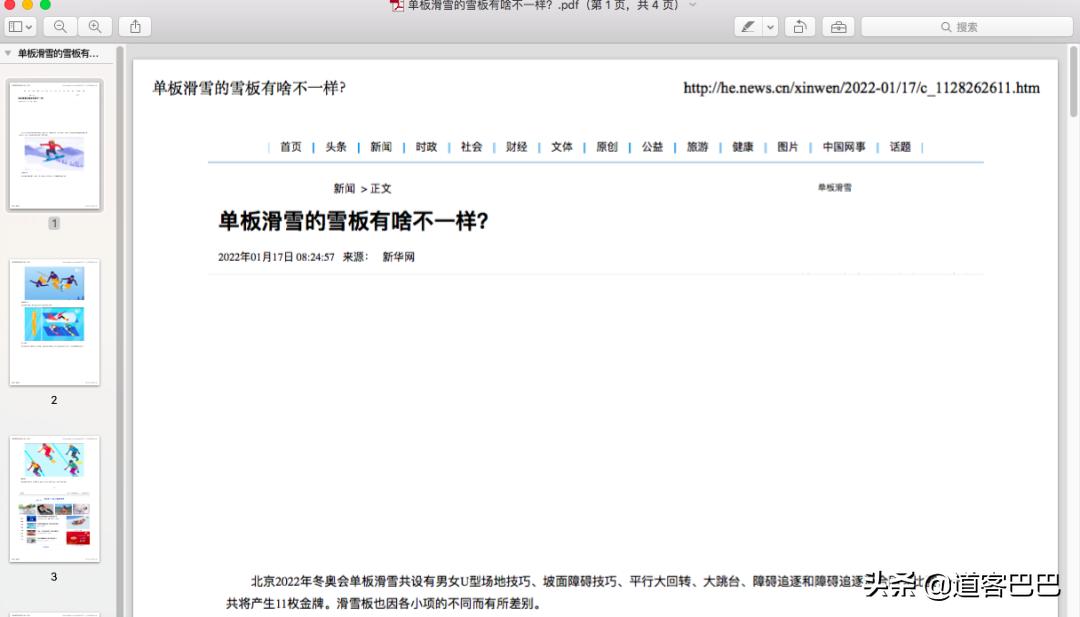Screen dimensions: 1080x617
Task: Click the zoom in magnifier icon
Action: coord(94,26)
